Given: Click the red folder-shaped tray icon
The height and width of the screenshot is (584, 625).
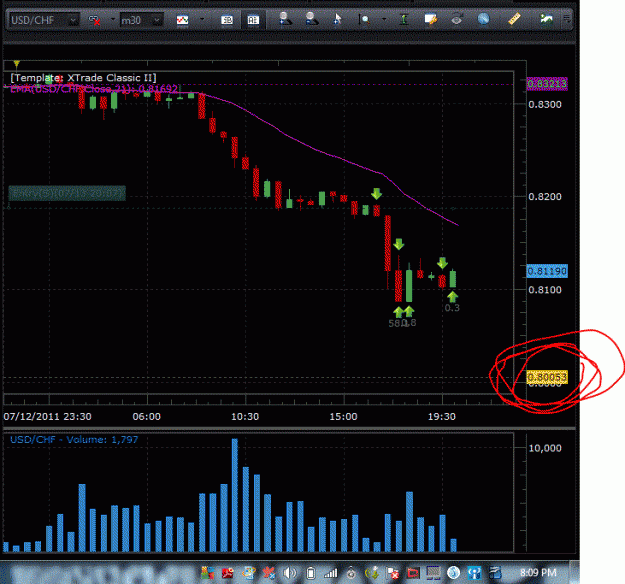Looking at the screenshot, I should (413, 573).
